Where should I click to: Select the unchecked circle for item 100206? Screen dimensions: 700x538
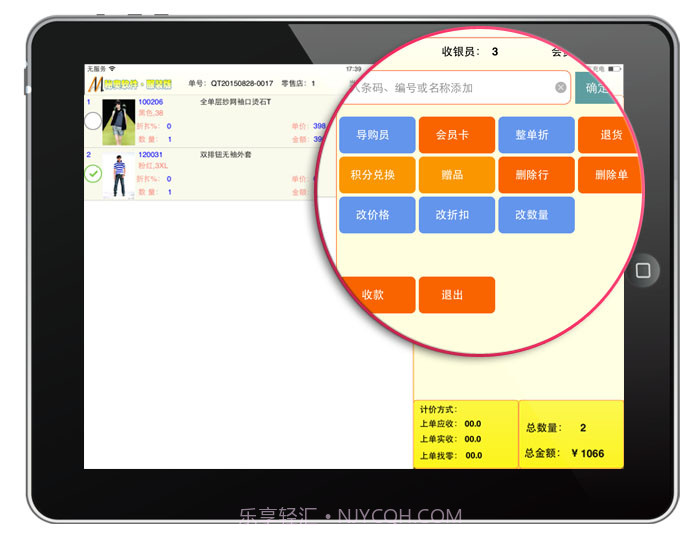pyautogui.click(x=93, y=121)
